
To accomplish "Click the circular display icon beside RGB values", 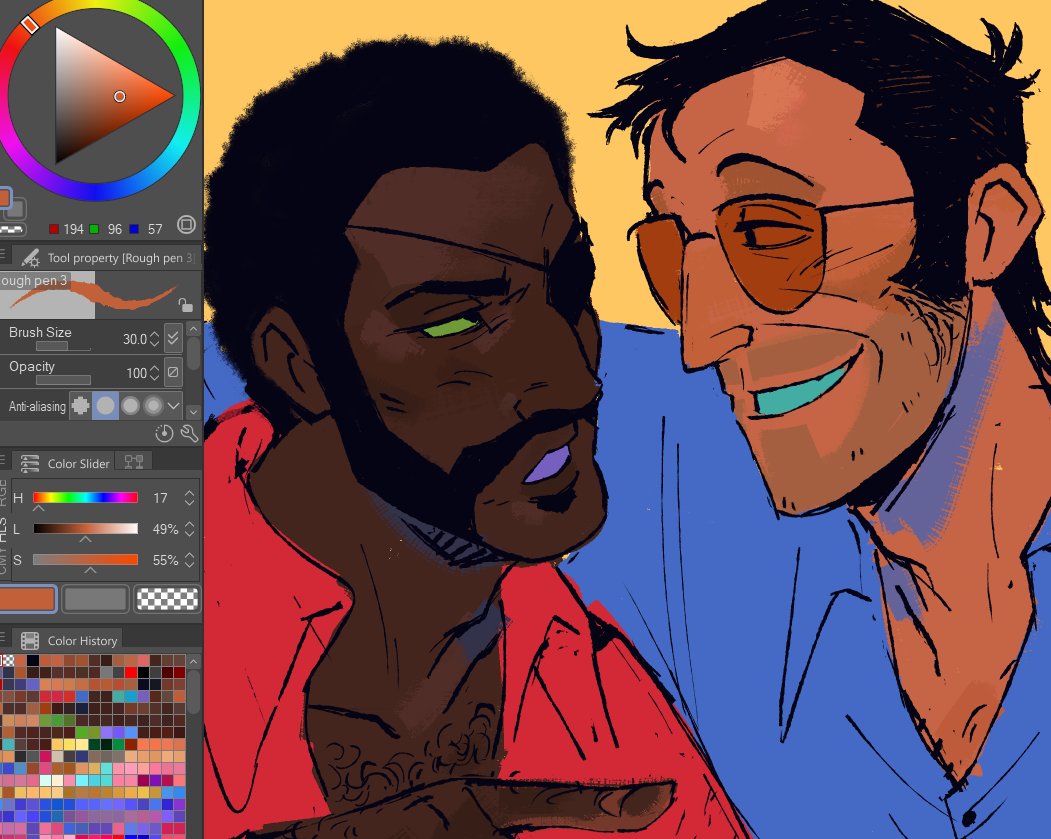I will tap(186, 226).
